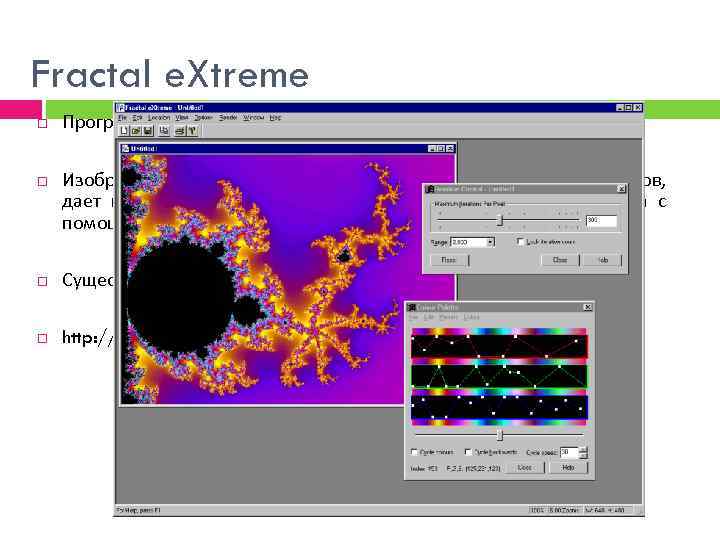
Task: Click Help in Colour Palette window
Action: [568, 467]
